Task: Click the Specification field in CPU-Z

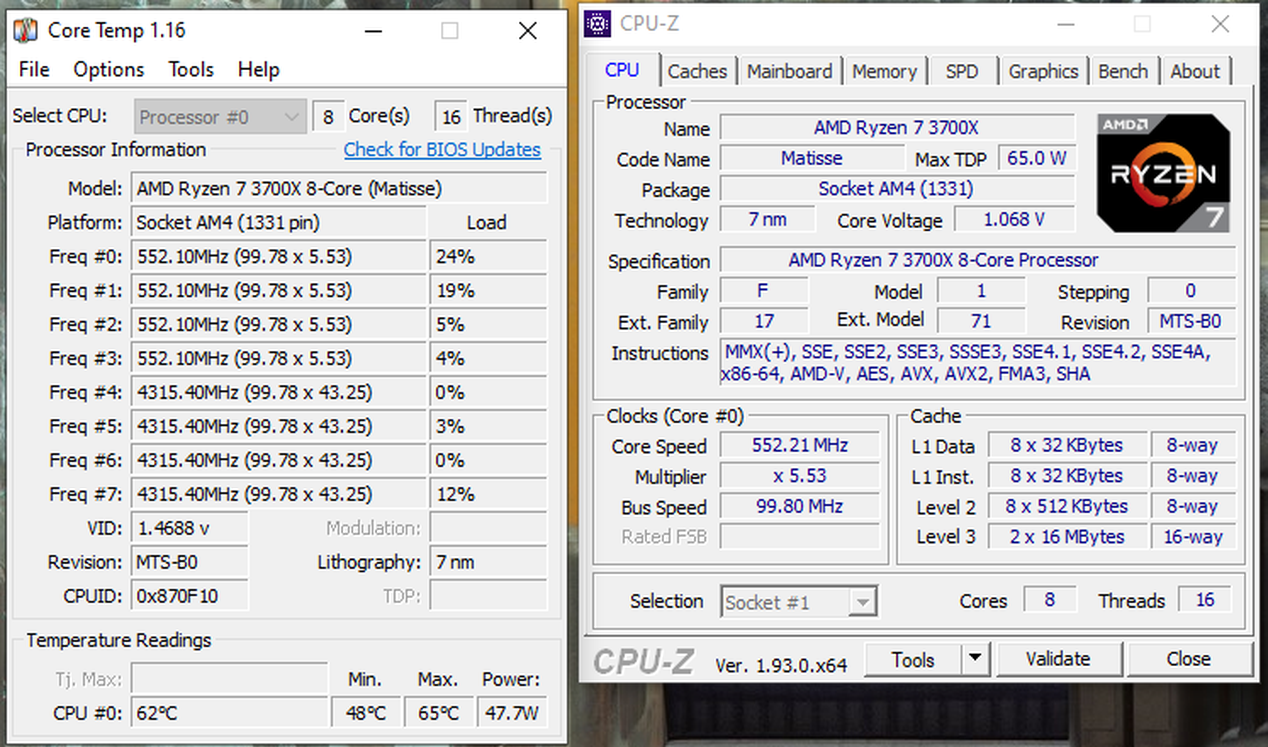Action: [x=978, y=260]
